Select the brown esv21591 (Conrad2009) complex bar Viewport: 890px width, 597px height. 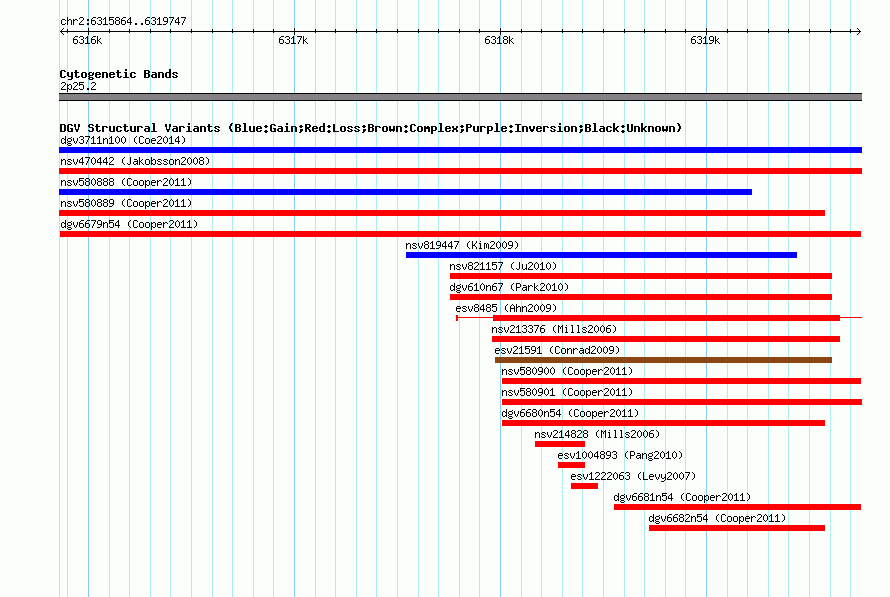[664, 360]
